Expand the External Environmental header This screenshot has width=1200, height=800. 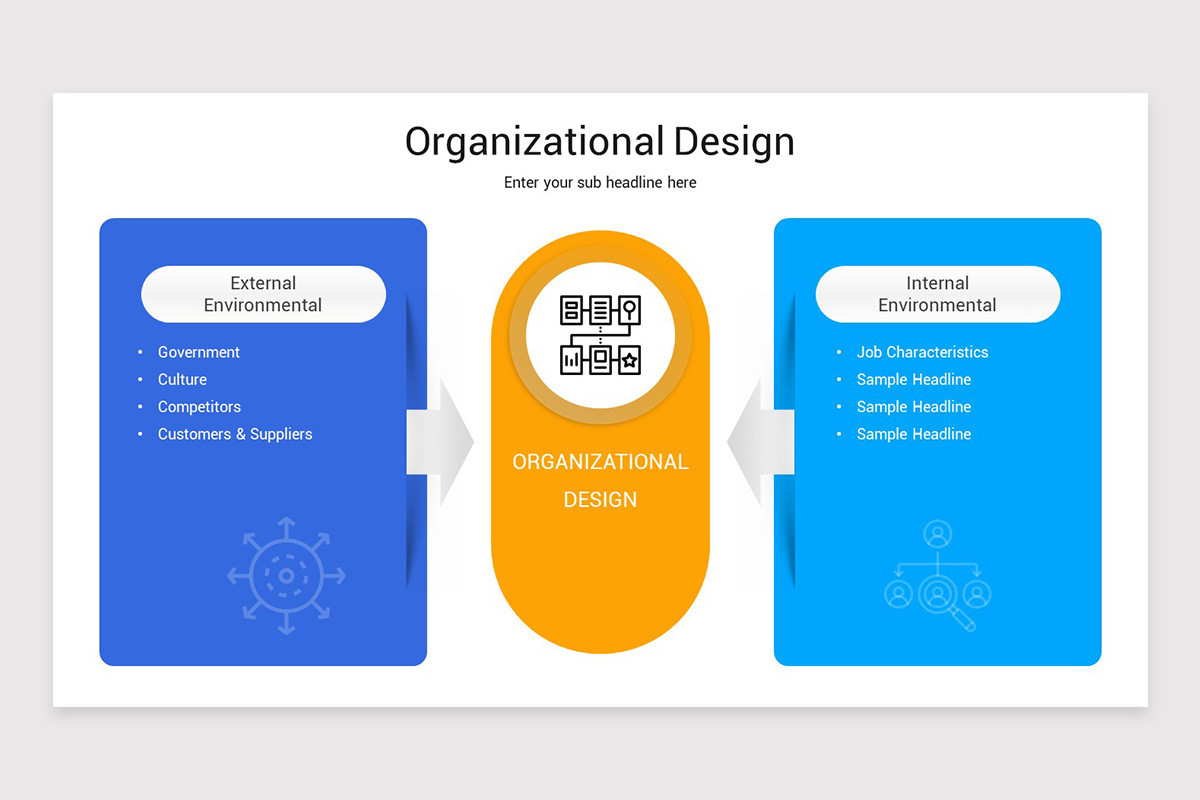pos(263,294)
